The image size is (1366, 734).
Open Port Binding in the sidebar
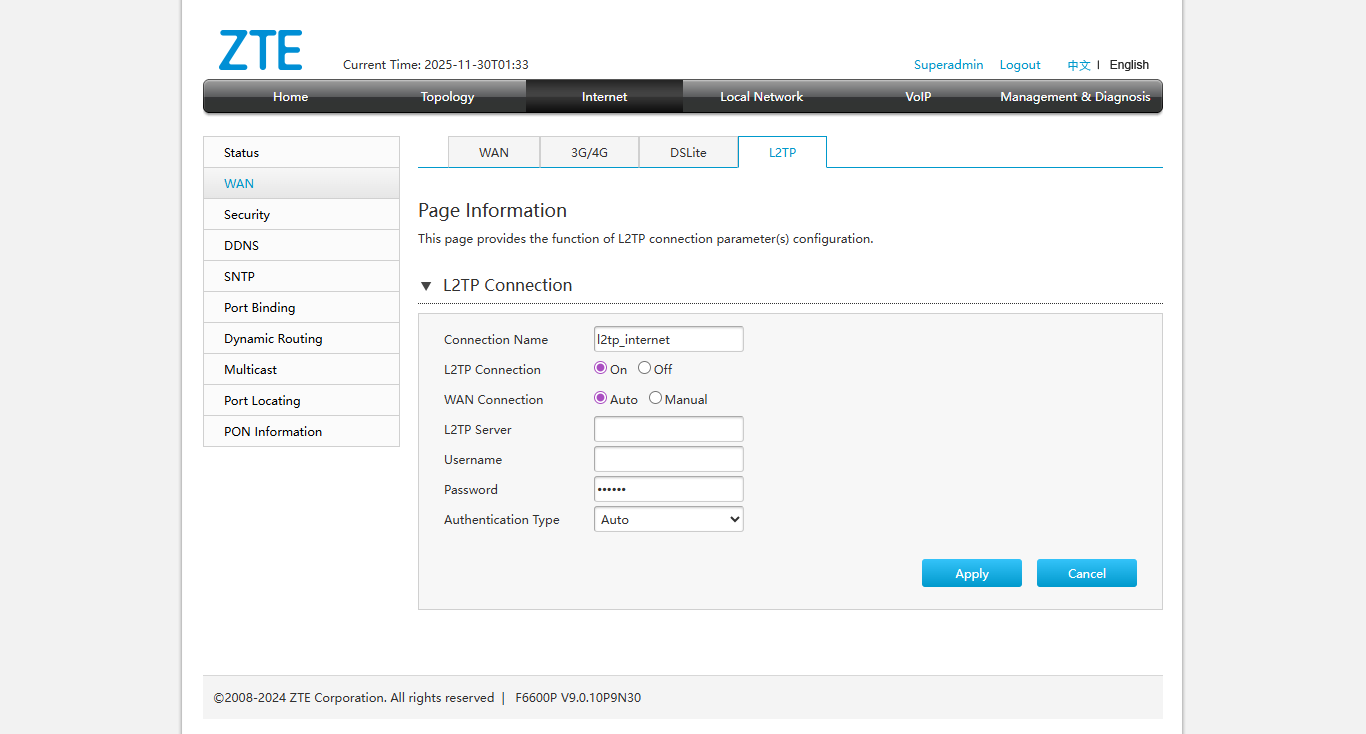point(260,308)
